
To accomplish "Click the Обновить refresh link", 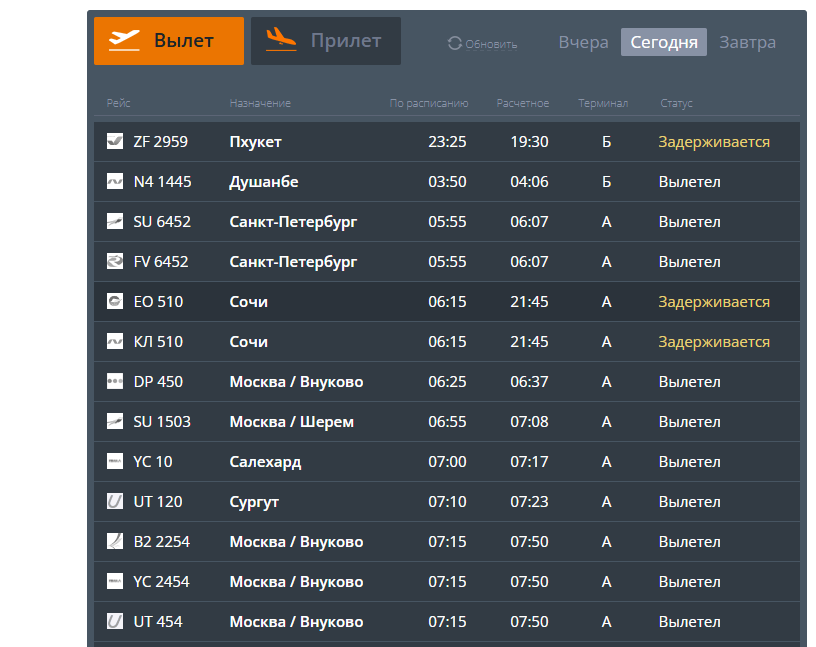I will [491, 44].
